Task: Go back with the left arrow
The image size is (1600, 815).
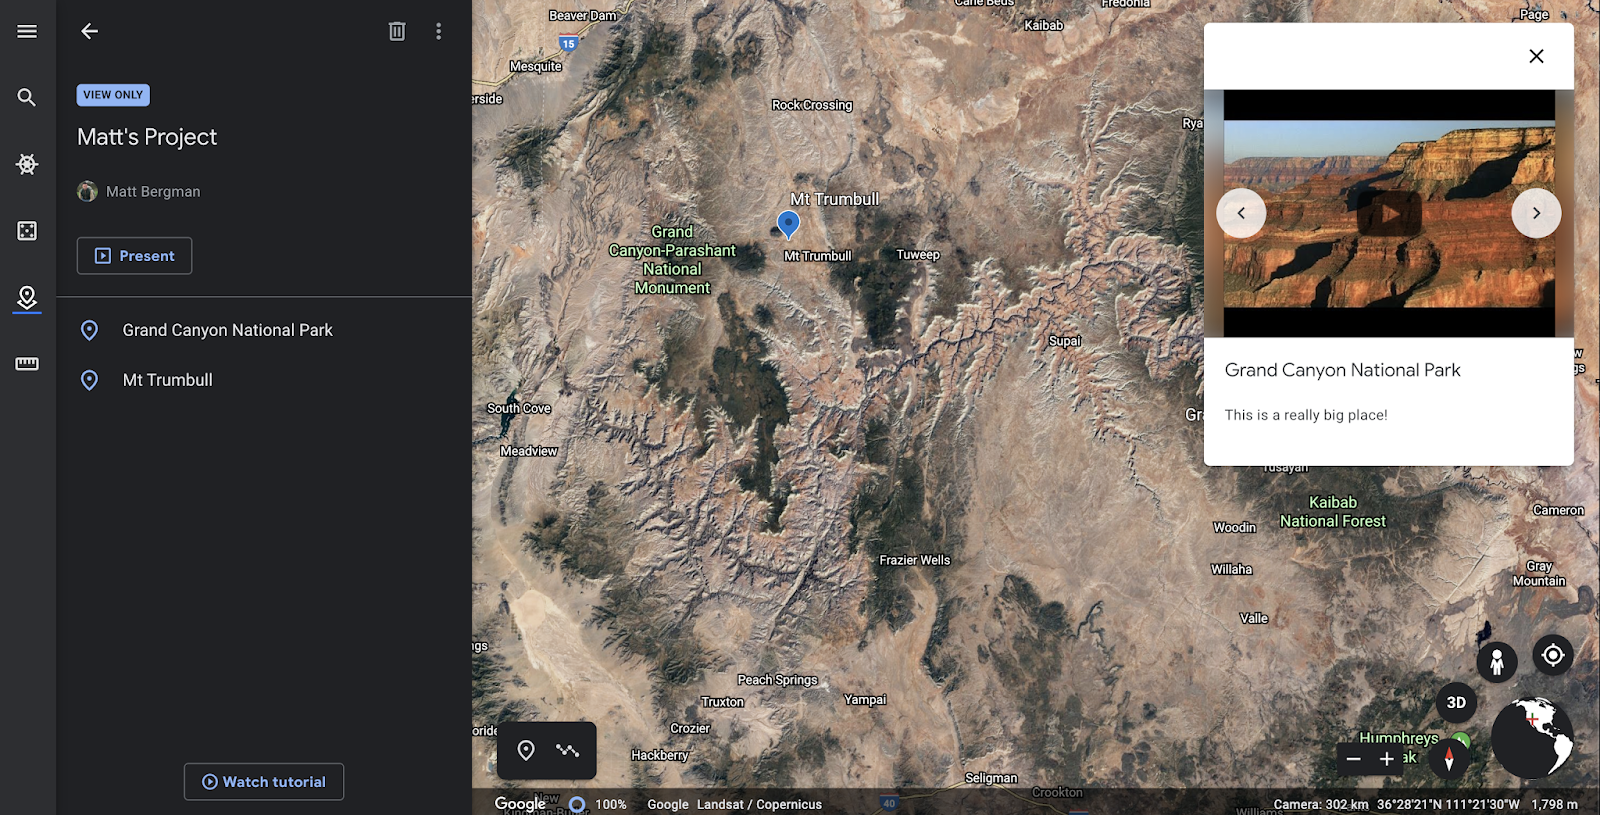Action: click(x=89, y=32)
